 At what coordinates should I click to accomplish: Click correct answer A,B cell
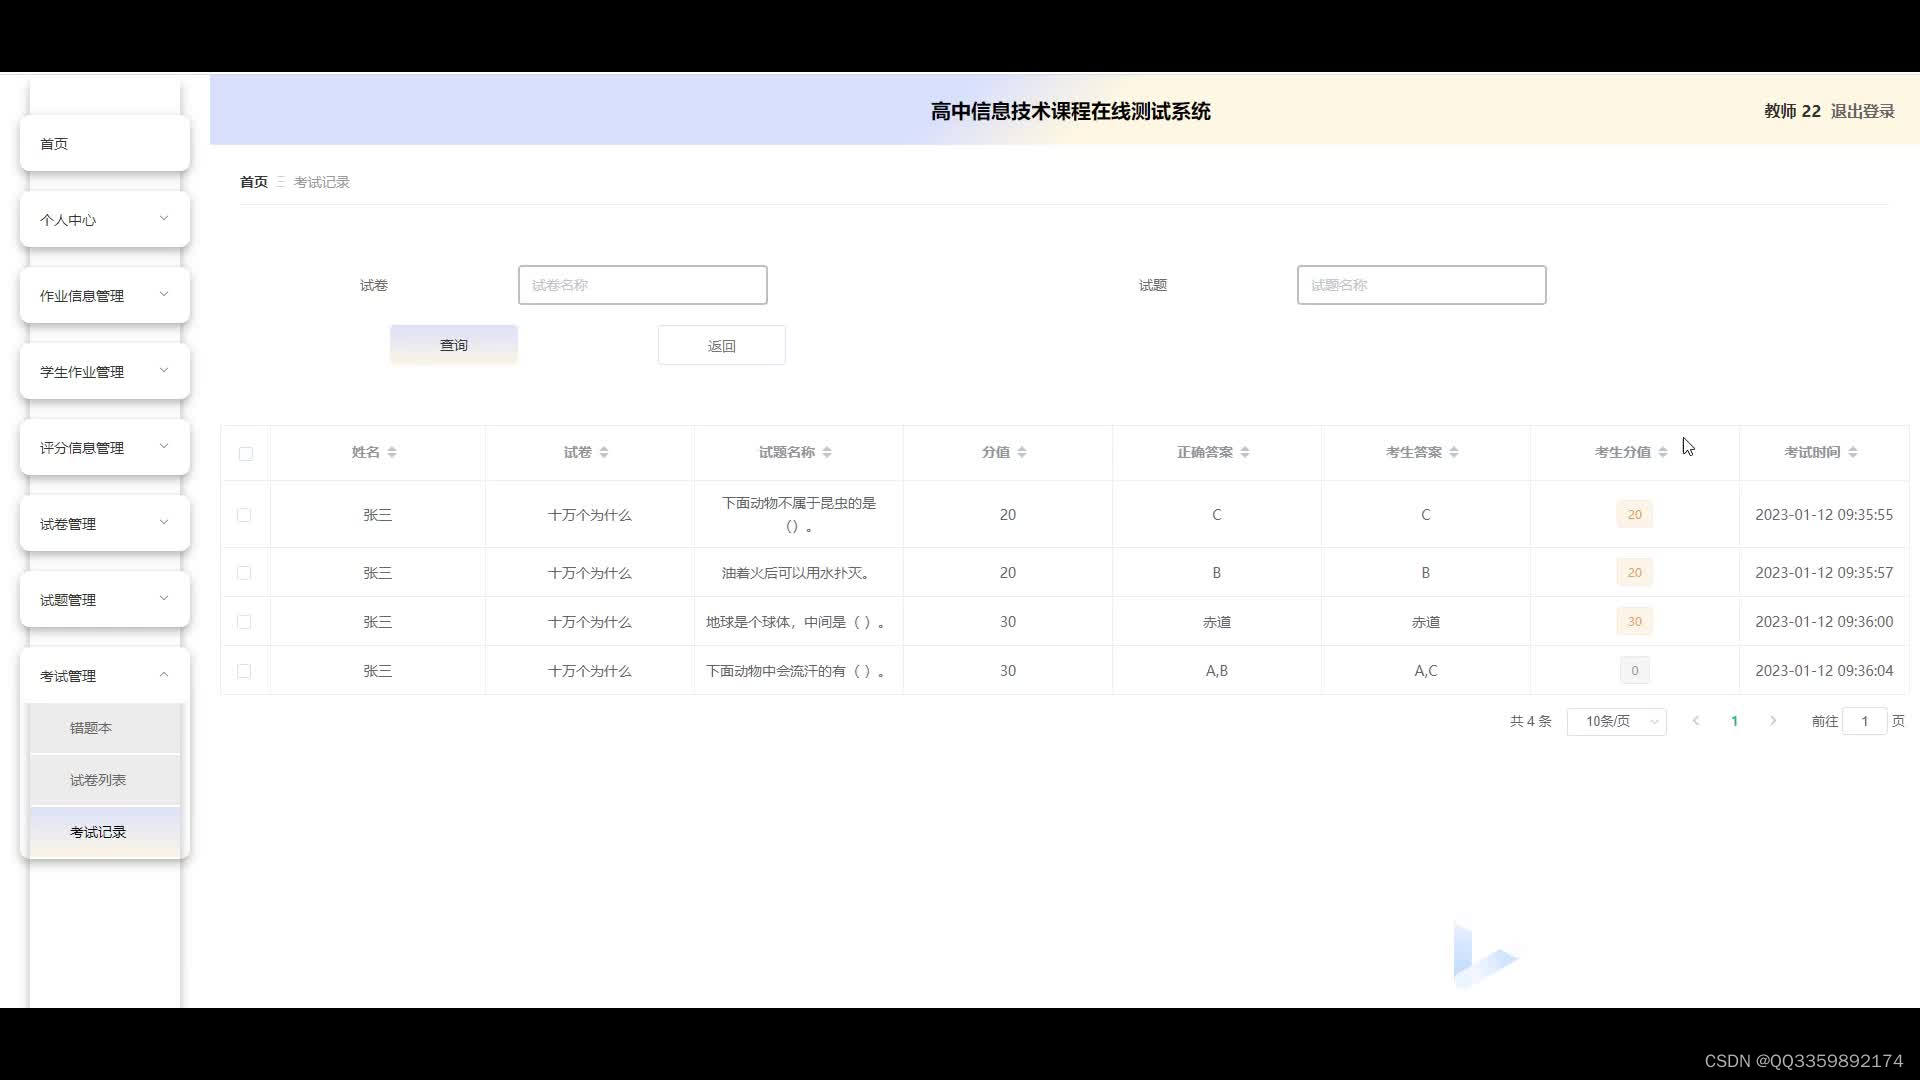[x=1217, y=671]
